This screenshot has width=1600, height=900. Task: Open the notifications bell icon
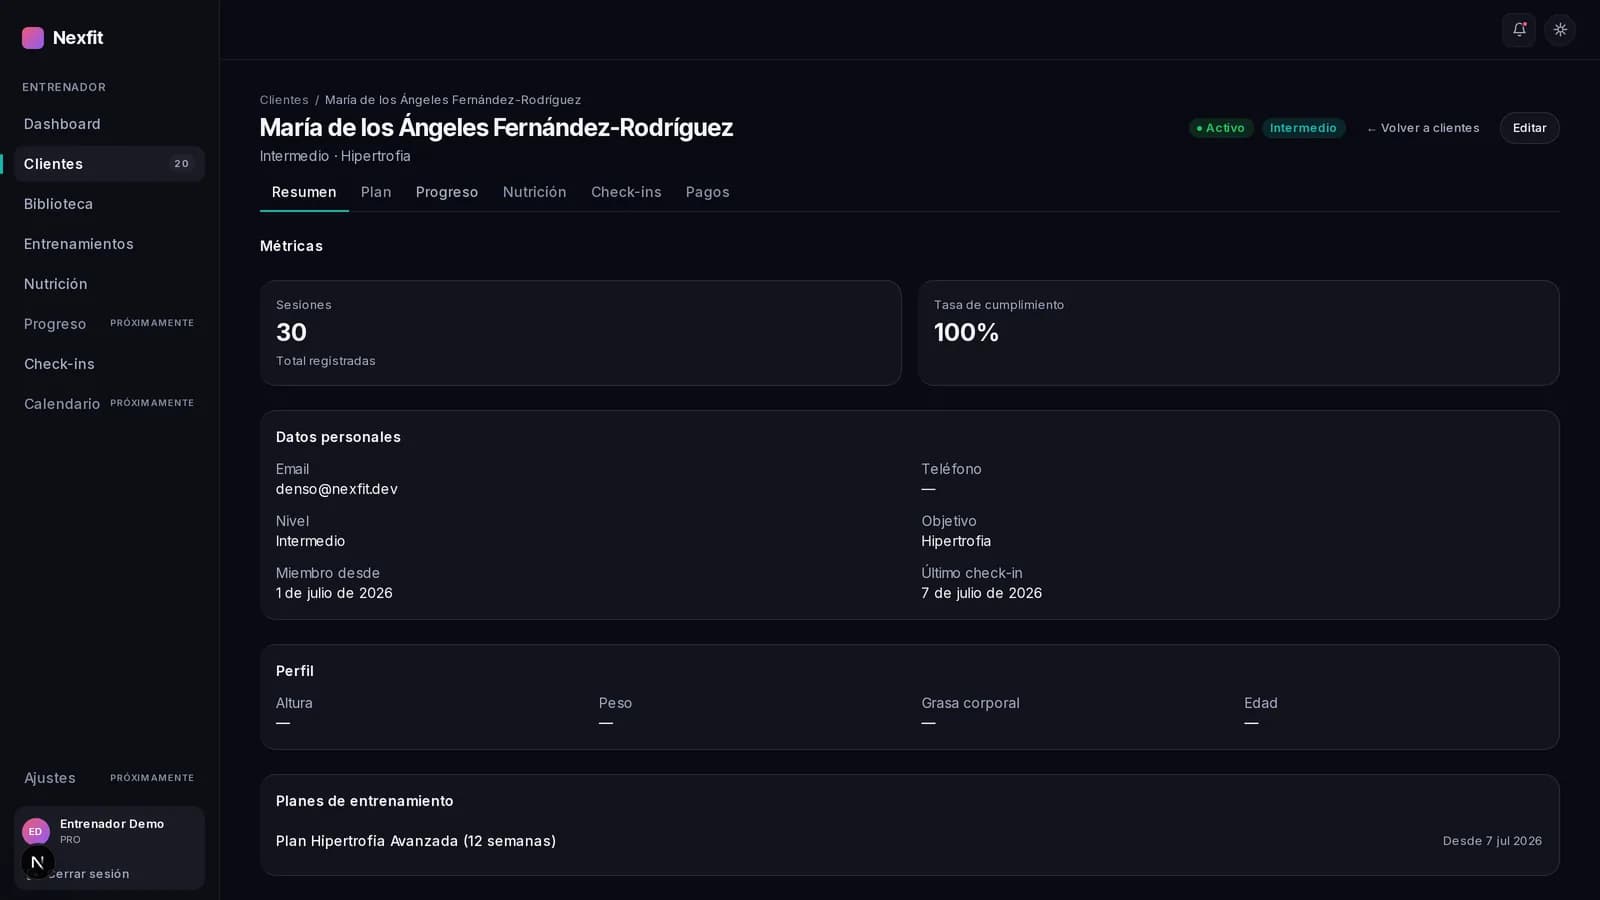tap(1519, 30)
